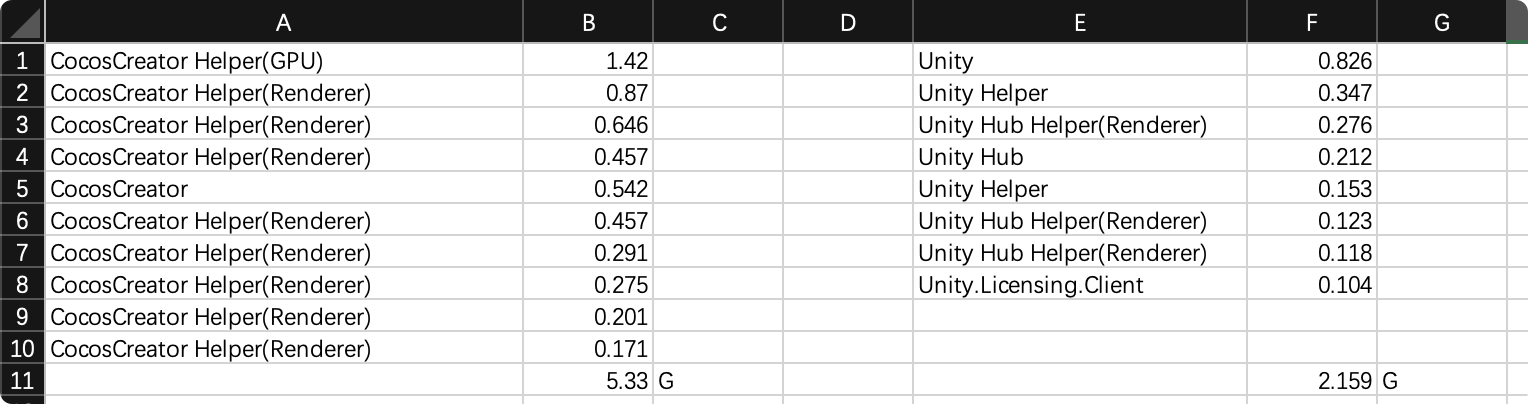Click the row 5 header number

(22, 189)
